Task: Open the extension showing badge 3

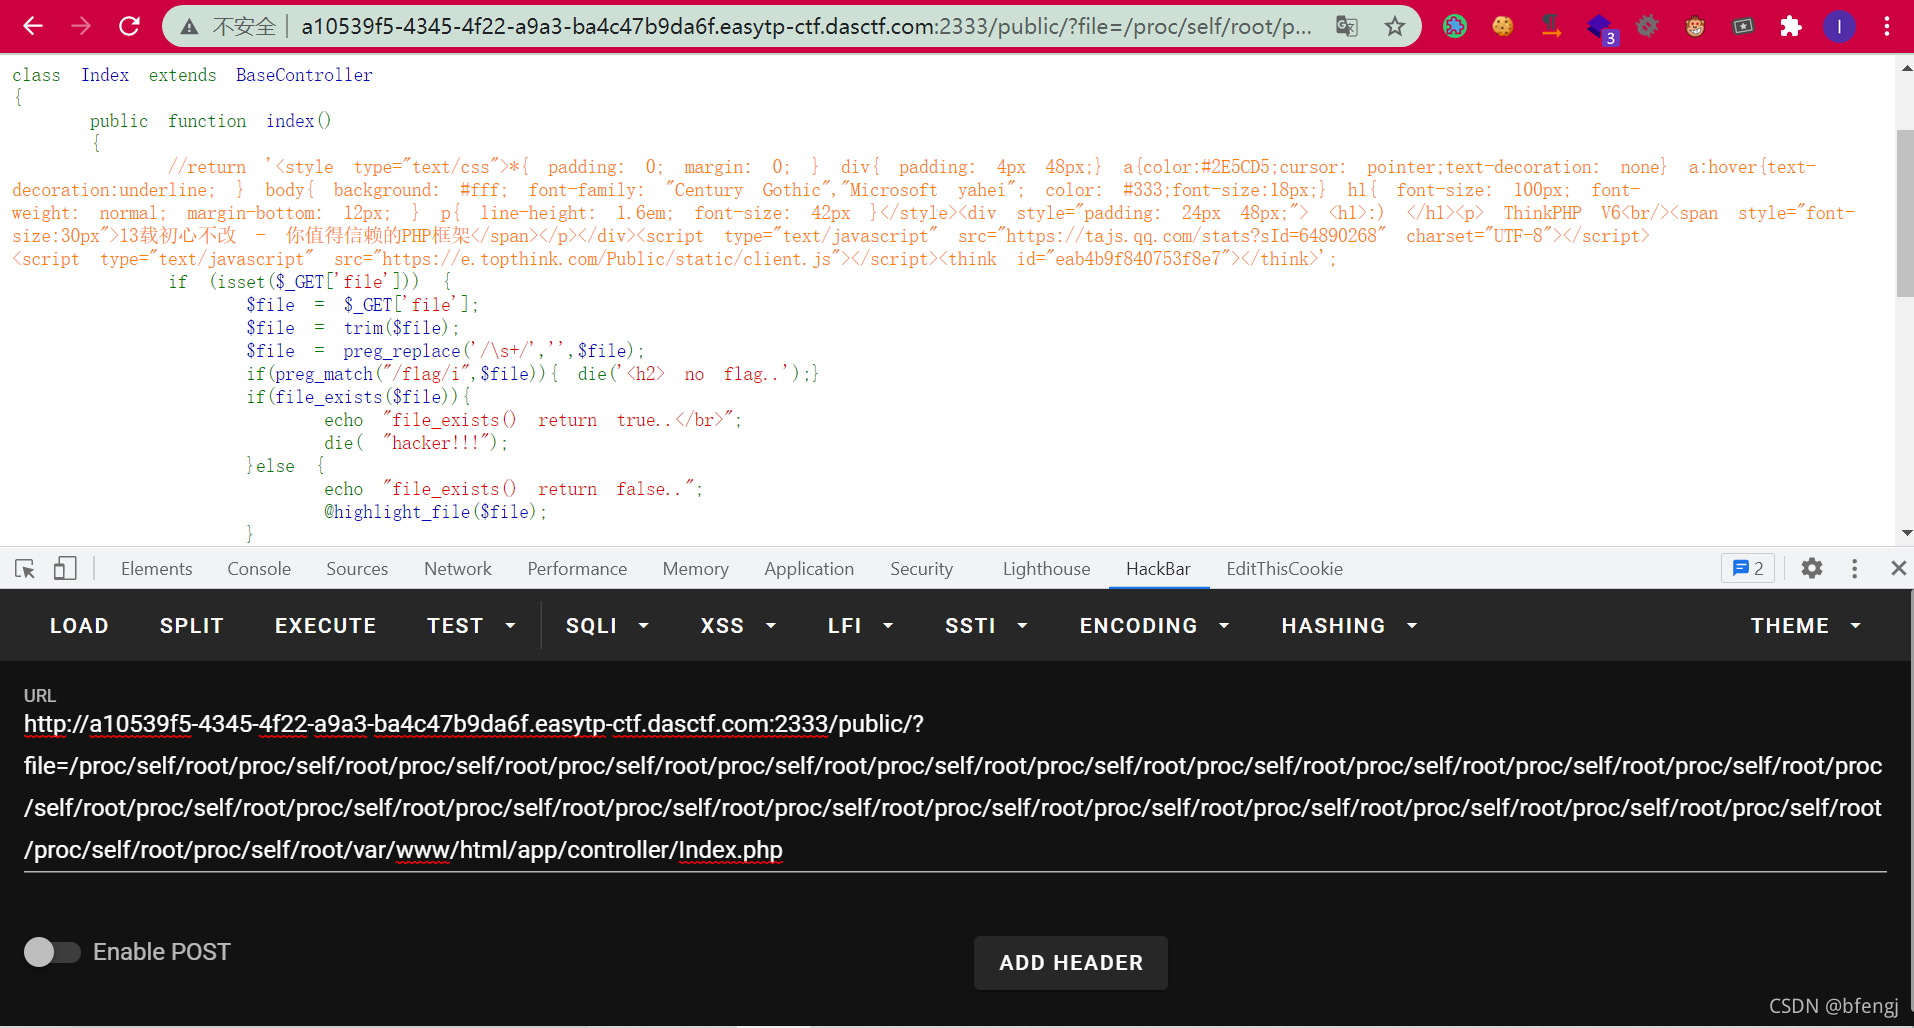Action: [x=1601, y=29]
